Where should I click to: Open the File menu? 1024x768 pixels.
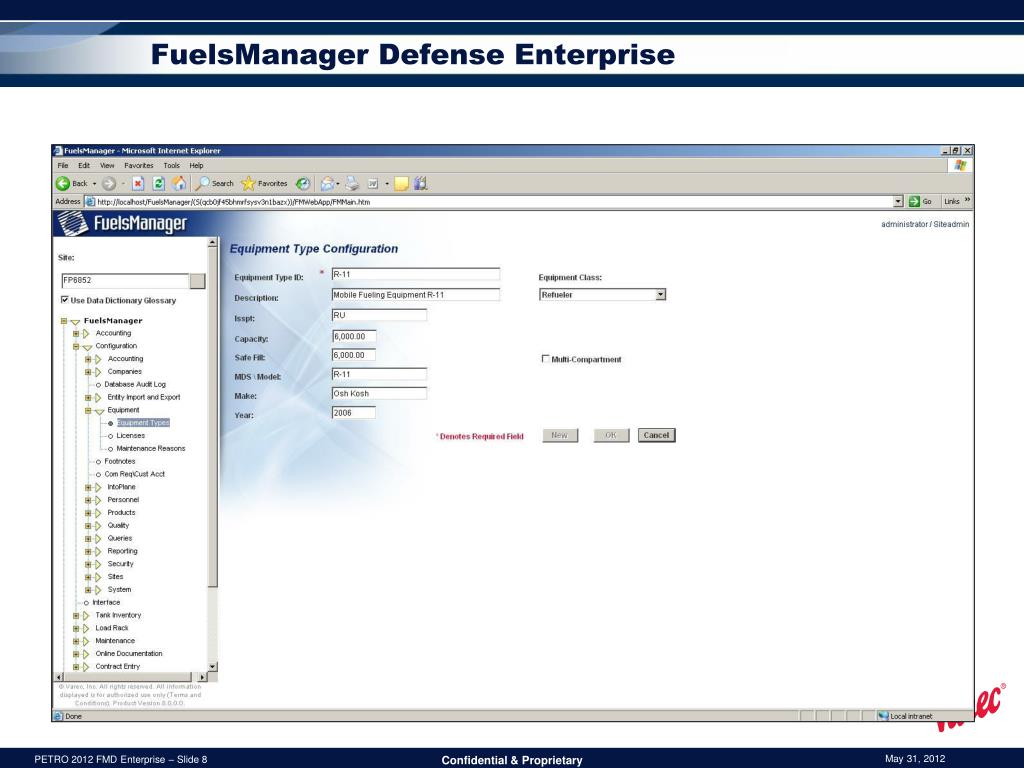coord(63,165)
